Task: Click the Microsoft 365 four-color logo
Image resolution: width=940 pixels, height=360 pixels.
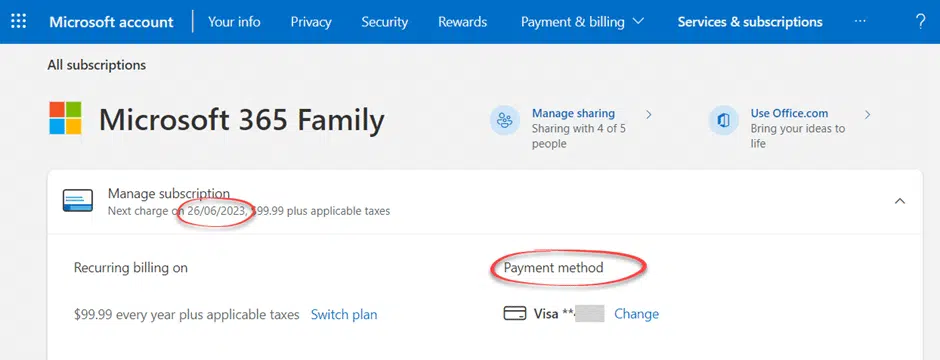Action: pyautogui.click(x=65, y=117)
